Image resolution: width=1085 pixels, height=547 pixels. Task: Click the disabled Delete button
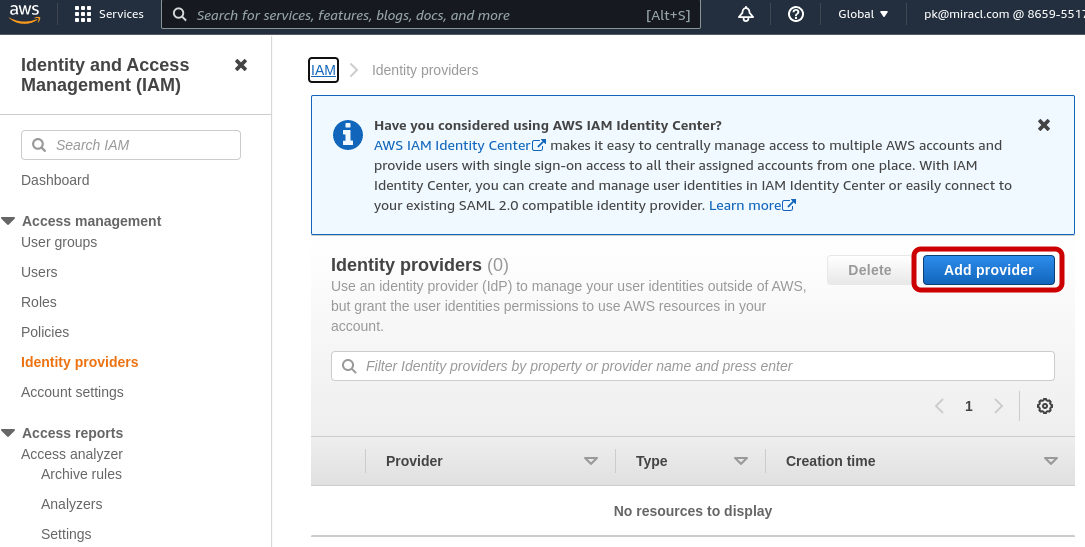coord(870,270)
